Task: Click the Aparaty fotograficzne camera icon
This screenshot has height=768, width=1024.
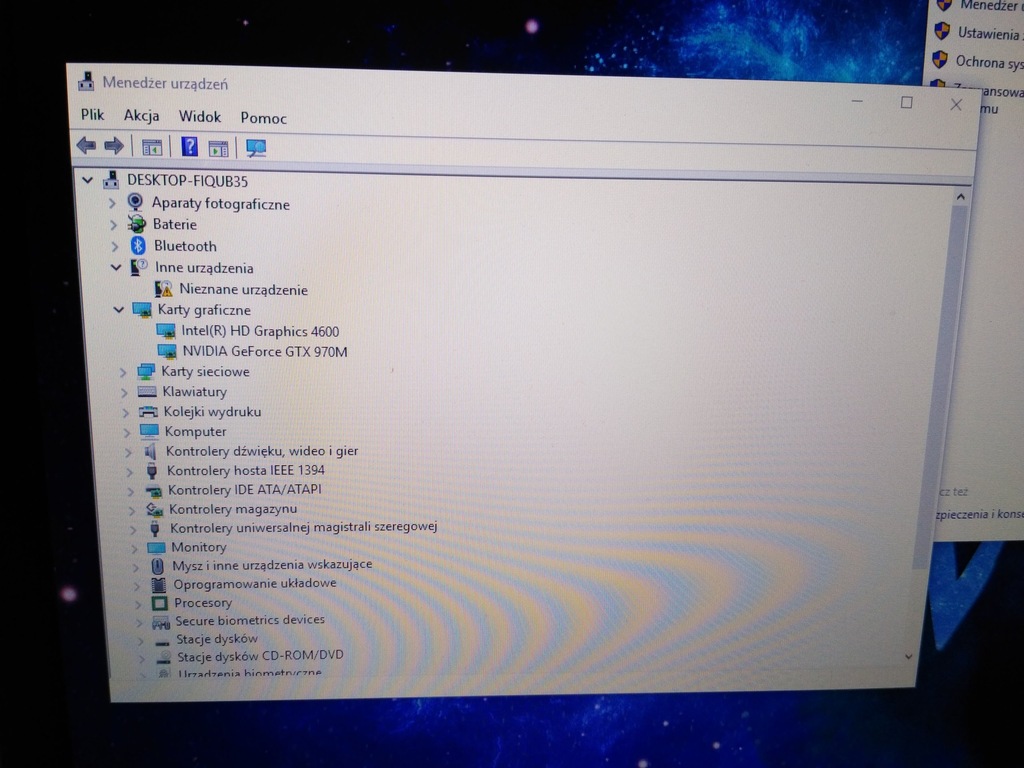Action: (135, 202)
